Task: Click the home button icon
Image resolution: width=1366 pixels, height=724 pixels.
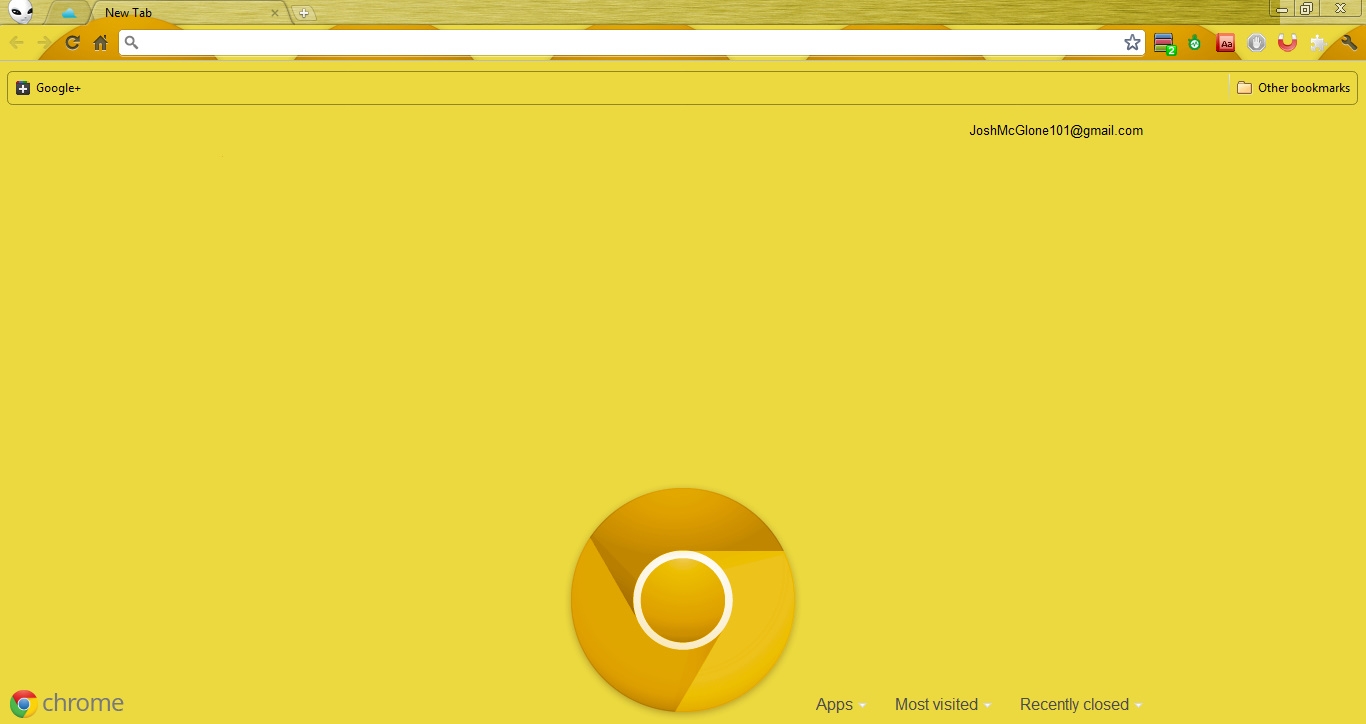Action: click(100, 43)
